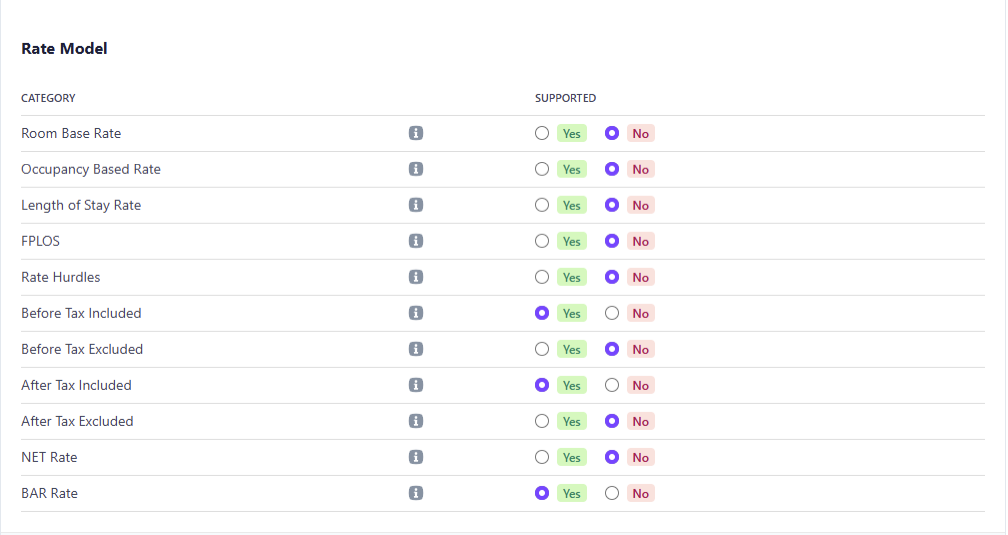This screenshot has width=1008, height=535.
Task: Enable Yes for NET Rate
Action: pyautogui.click(x=542, y=457)
